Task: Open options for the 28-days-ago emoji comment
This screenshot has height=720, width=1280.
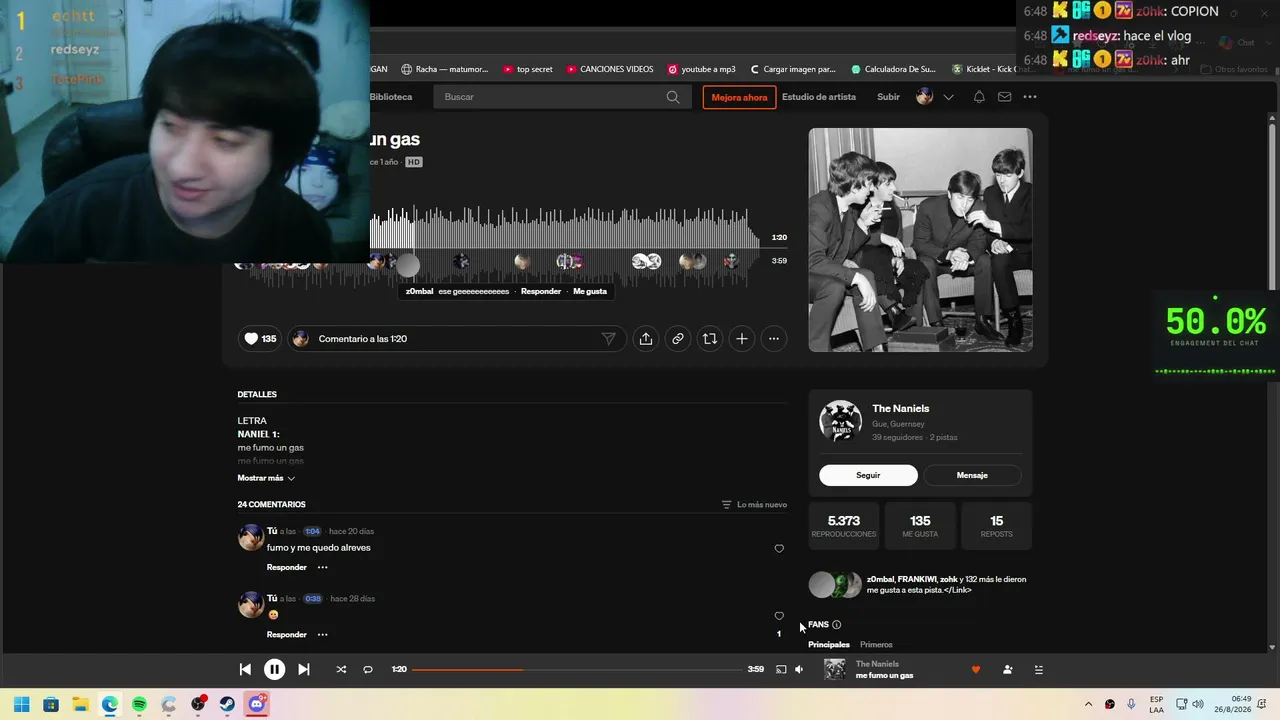Action: [322, 635]
